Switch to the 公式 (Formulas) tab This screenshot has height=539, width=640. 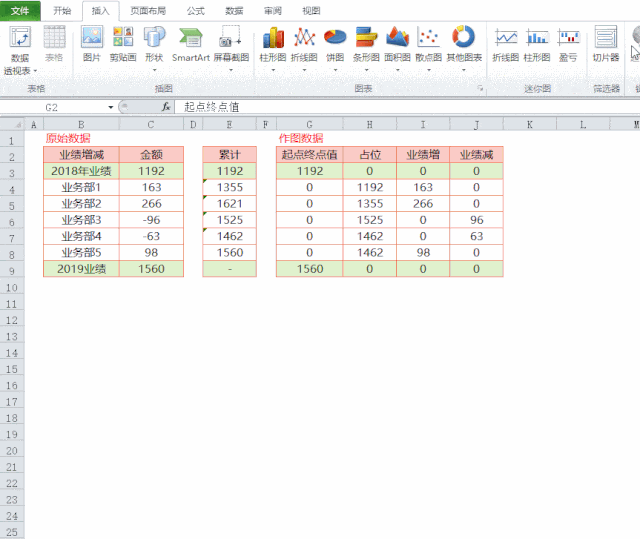click(196, 10)
